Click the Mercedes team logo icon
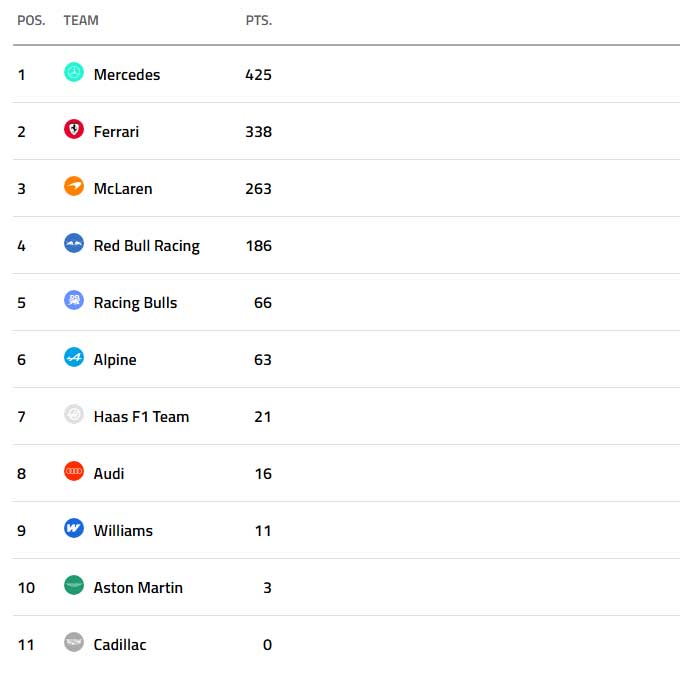 pos(74,72)
